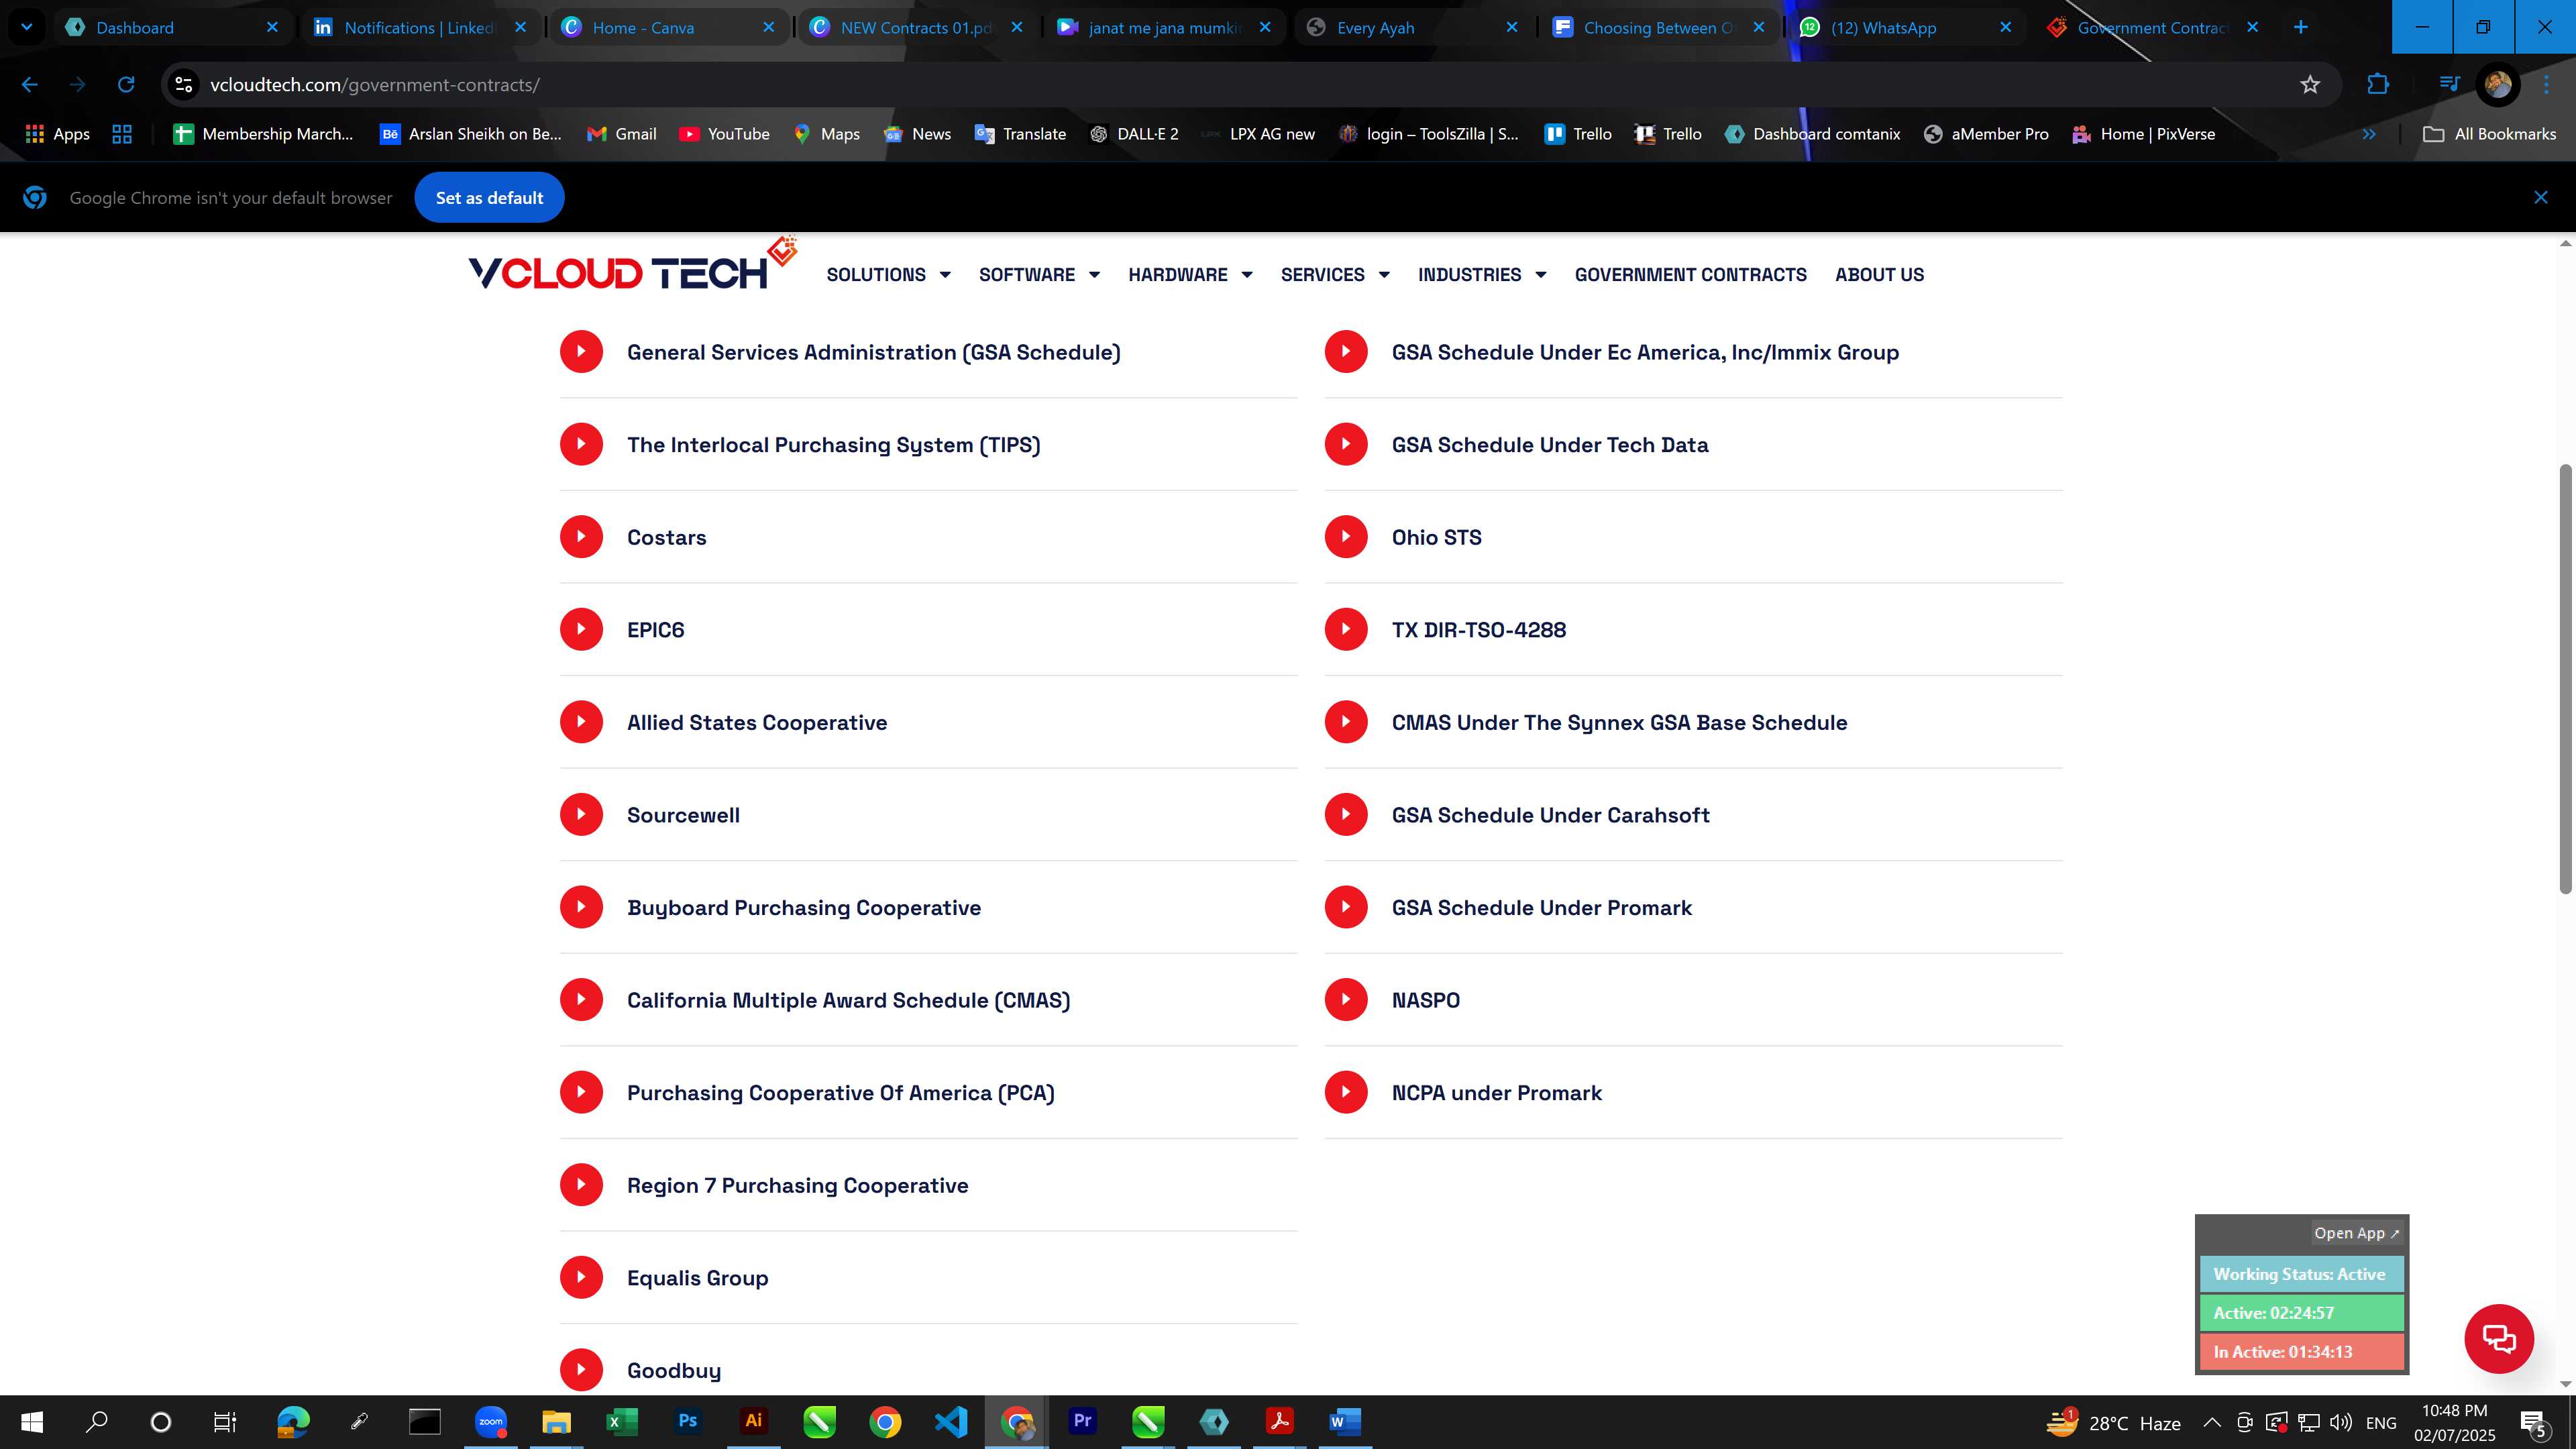Open the taskbar weather widget
Screen dimensions: 2576x1449
pyautogui.click(x=2112, y=1422)
